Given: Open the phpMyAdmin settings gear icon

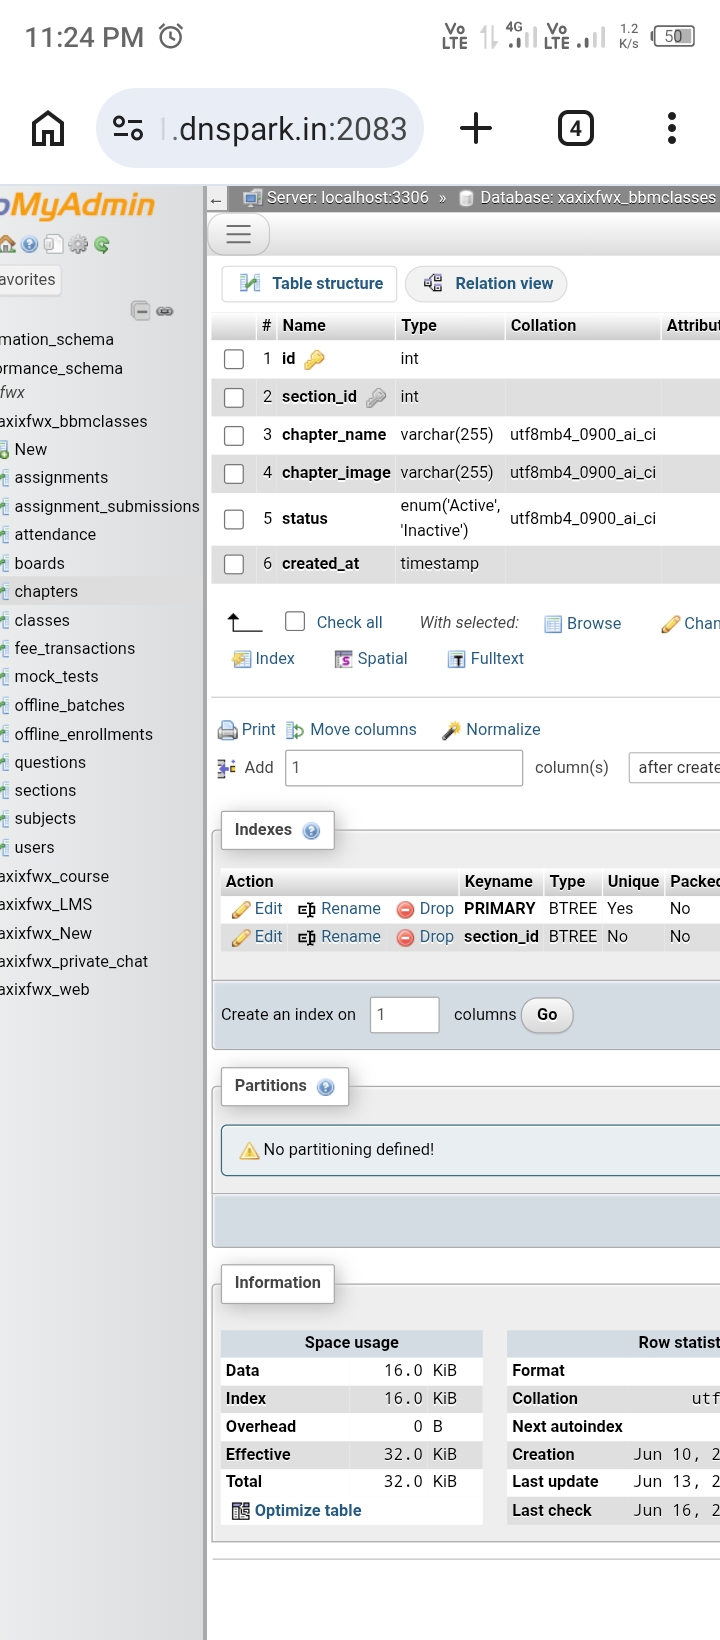Looking at the screenshot, I should 78,244.
